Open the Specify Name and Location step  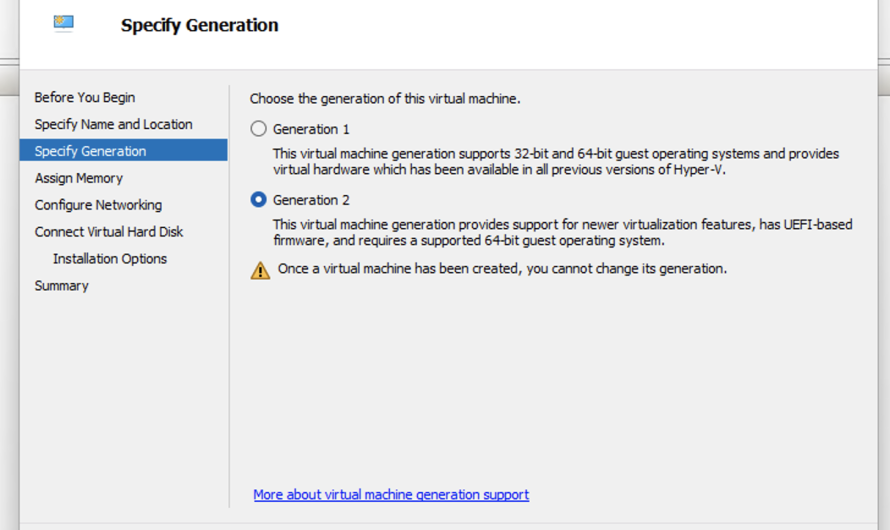tap(113, 124)
